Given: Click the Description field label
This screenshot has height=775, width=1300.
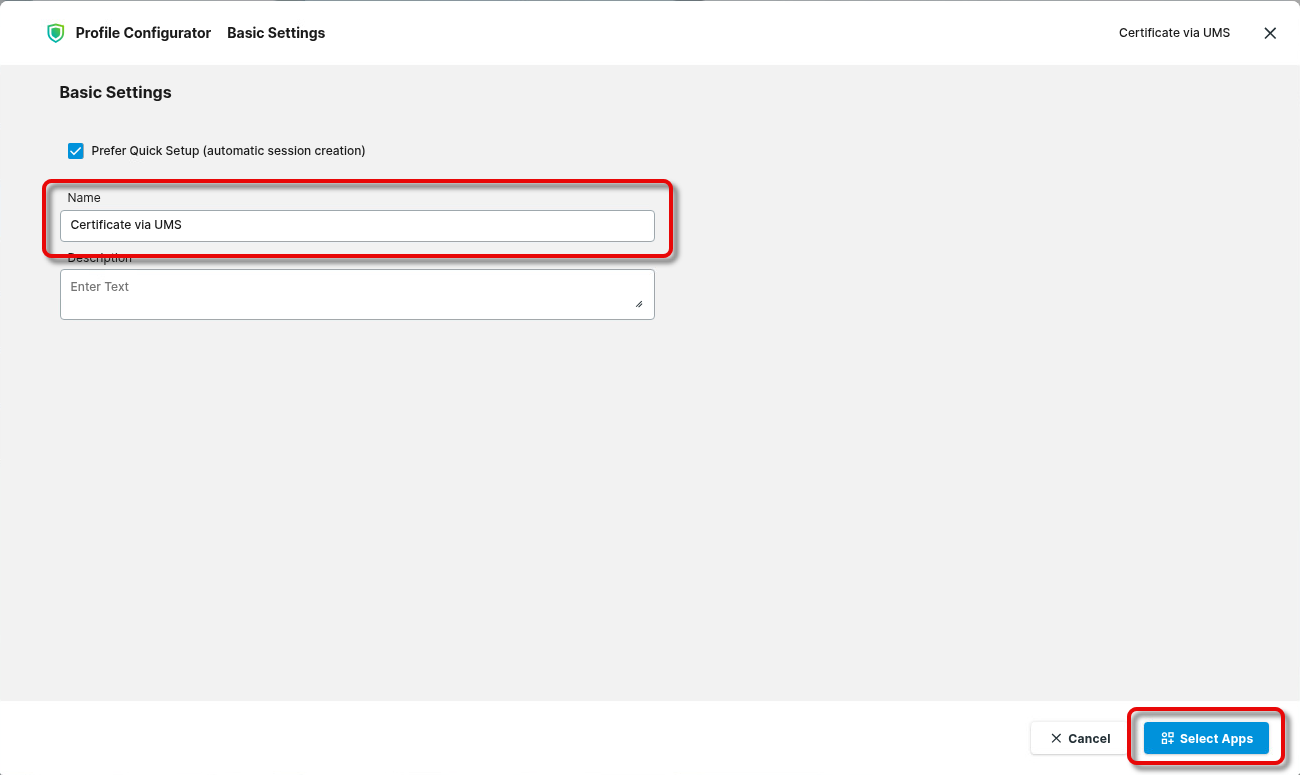Looking at the screenshot, I should pyautogui.click(x=100, y=260).
